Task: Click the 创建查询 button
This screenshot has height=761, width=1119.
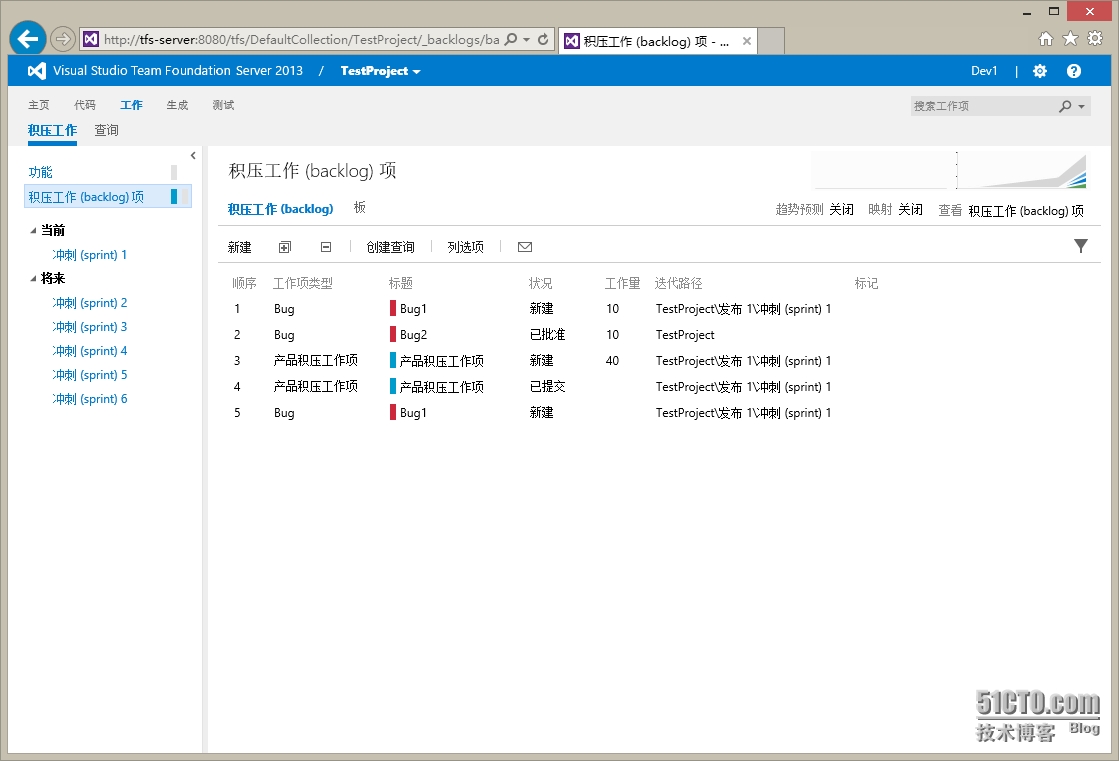Action: click(x=390, y=247)
